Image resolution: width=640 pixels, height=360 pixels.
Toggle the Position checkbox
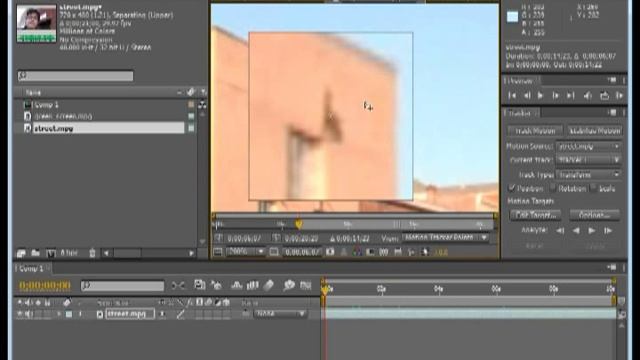[x=511, y=188]
